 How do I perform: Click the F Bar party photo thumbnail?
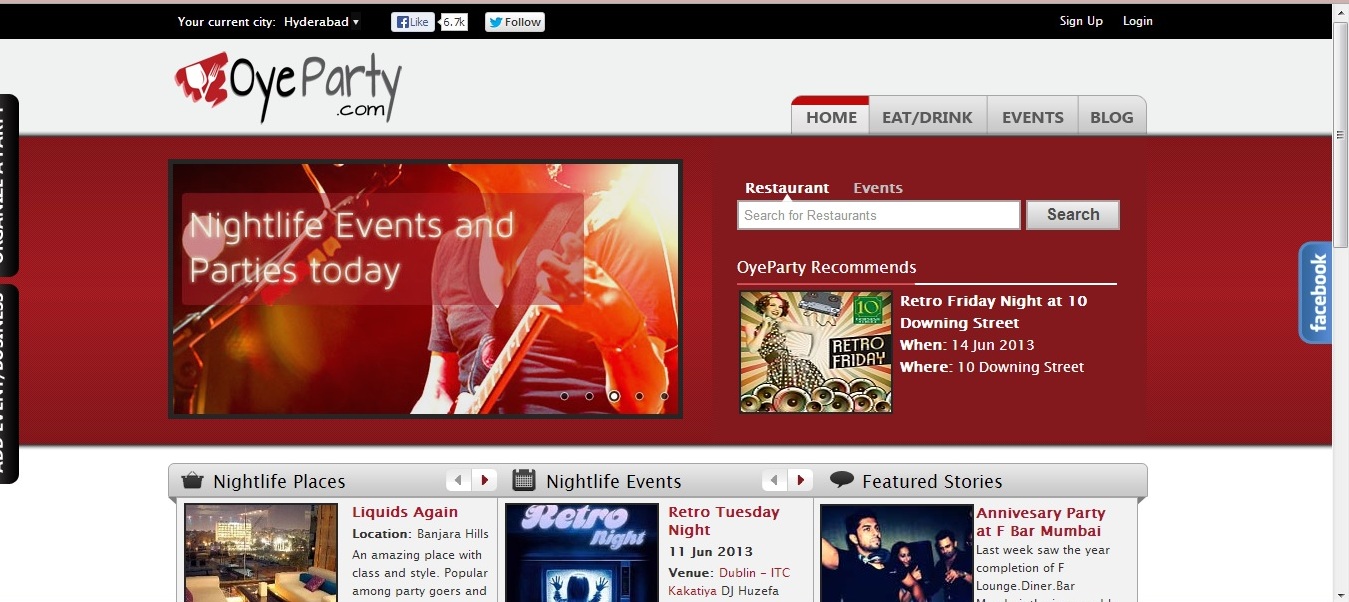(x=897, y=552)
